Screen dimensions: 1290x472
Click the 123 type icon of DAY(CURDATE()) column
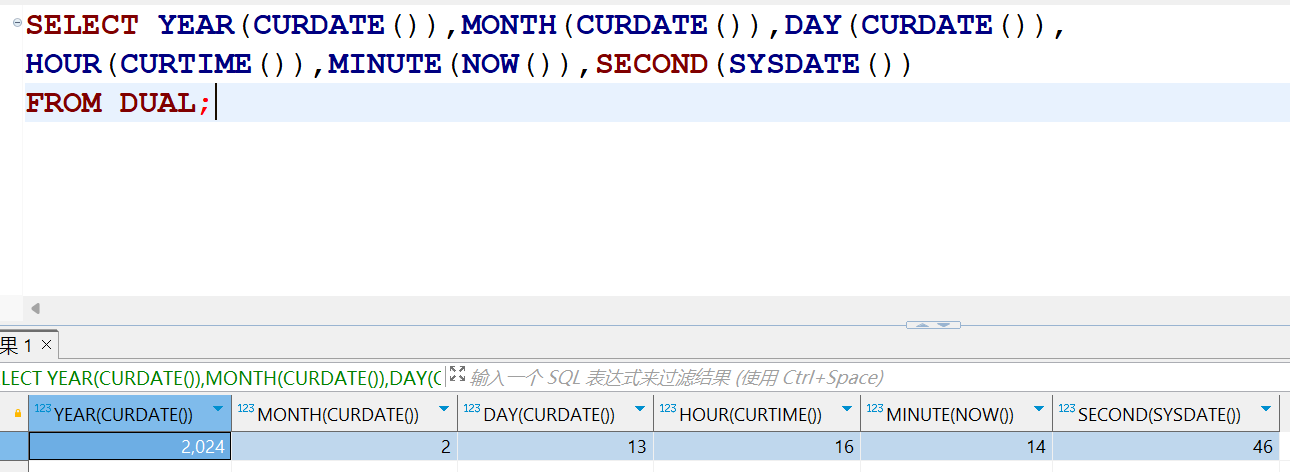(472, 409)
